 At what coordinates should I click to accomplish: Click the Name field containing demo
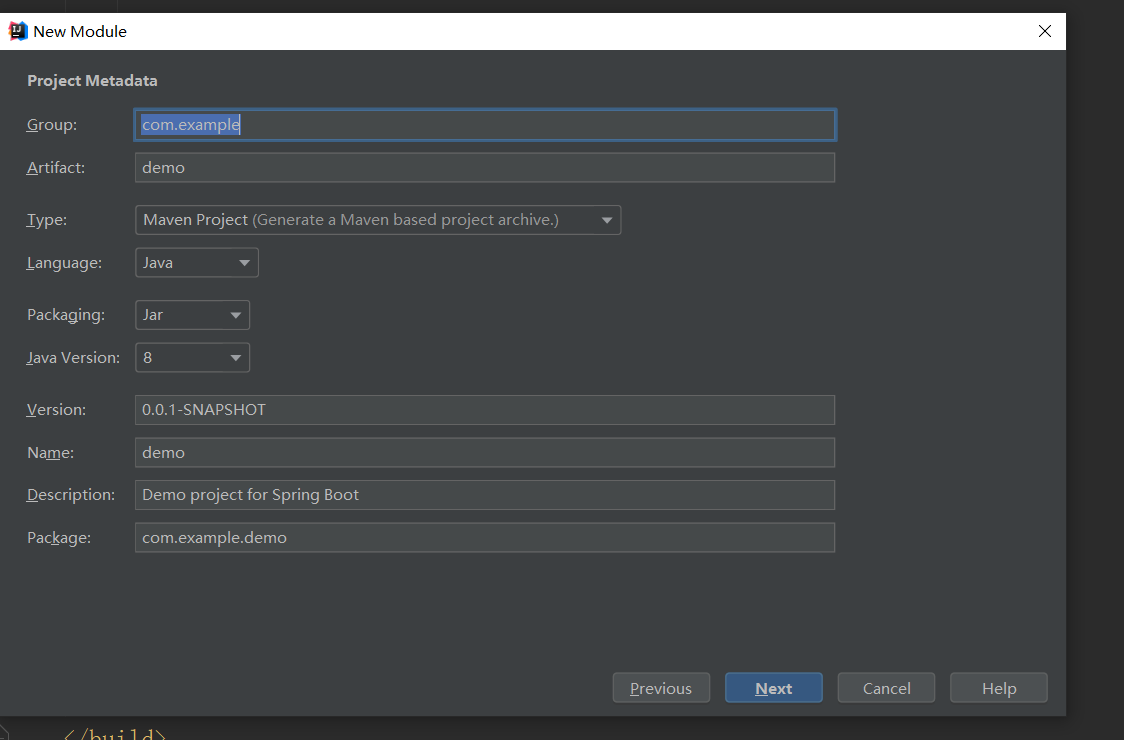click(485, 452)
